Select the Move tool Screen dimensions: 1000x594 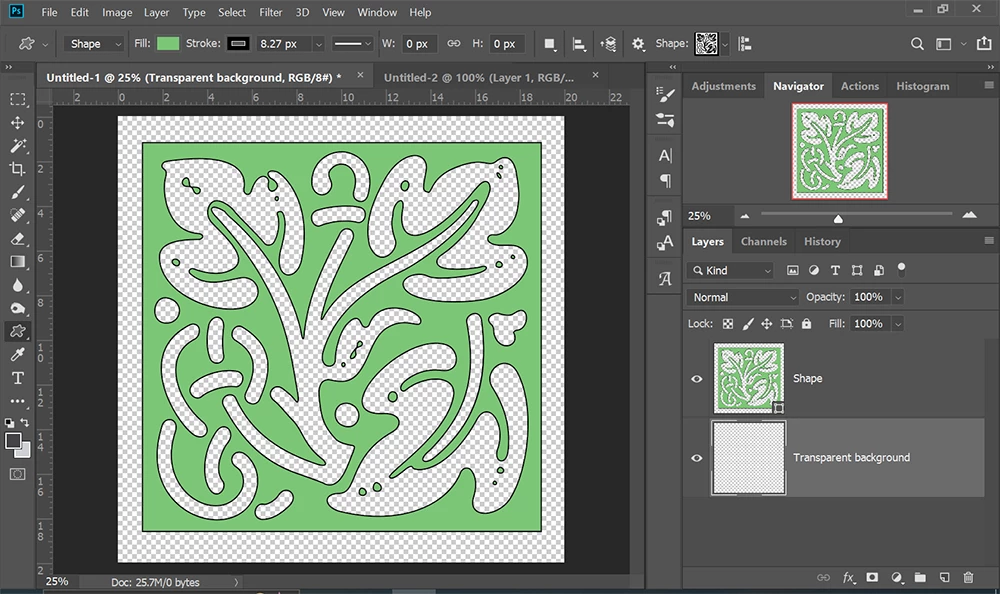pyautogui.click(x=18, y=123)
